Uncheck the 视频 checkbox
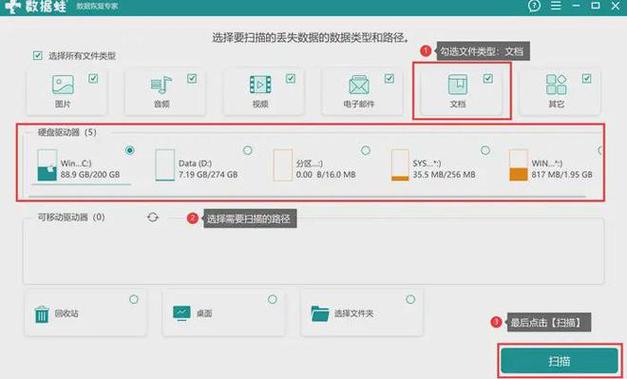The image size is (627, 379). [x=291, y=78]
